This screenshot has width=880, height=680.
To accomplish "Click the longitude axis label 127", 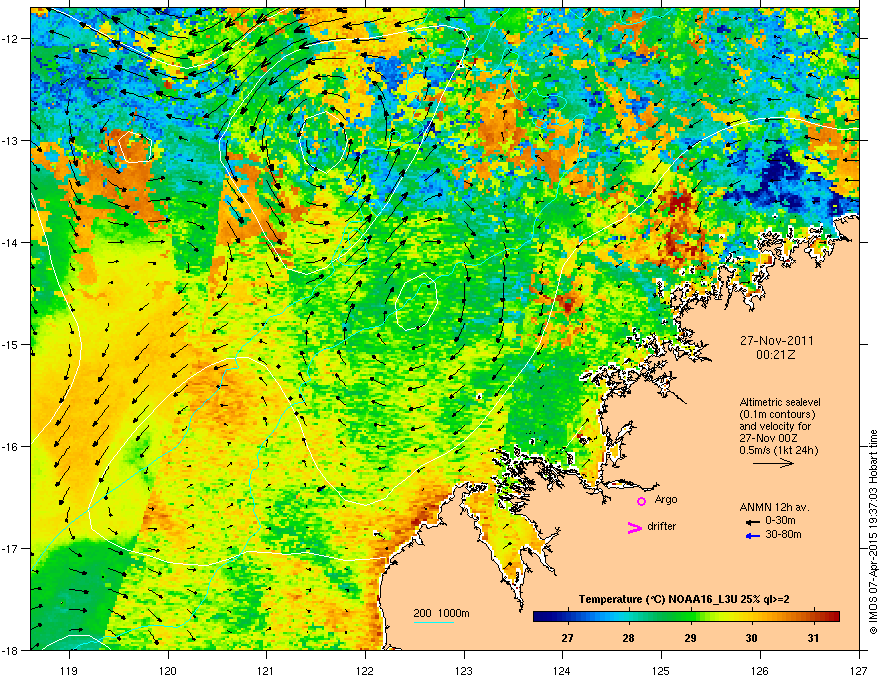I will pos(859,670).
